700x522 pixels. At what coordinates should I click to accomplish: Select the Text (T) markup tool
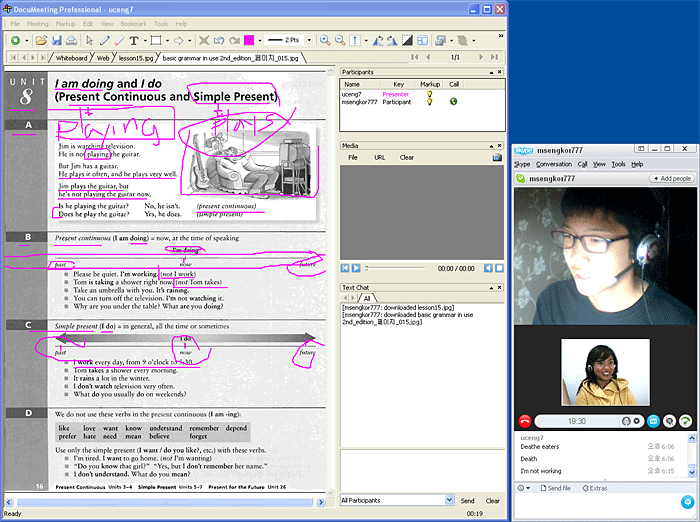133,41
